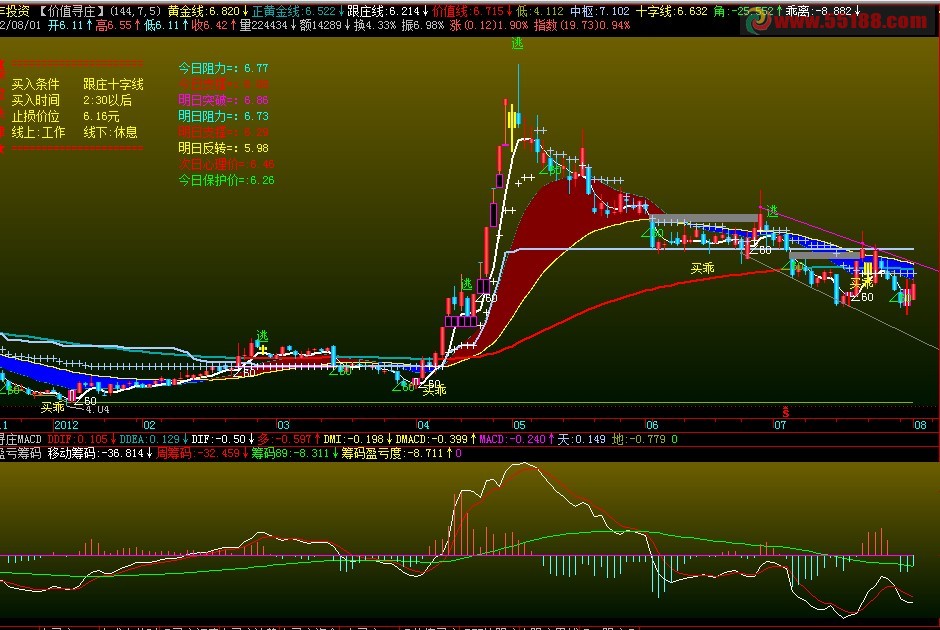Click the 买入条件 label

[35, 85]
